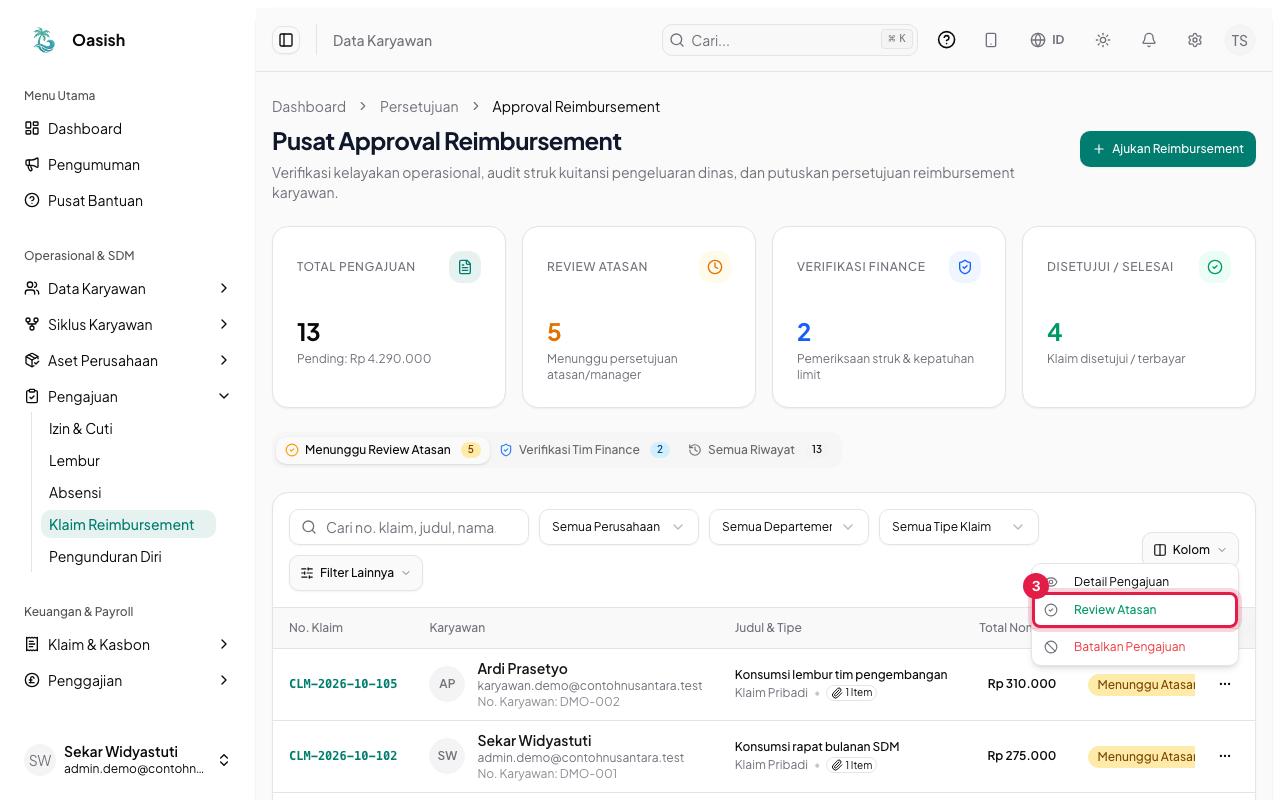Open Semua Perusahaan dropdown

tap(619, 527)
